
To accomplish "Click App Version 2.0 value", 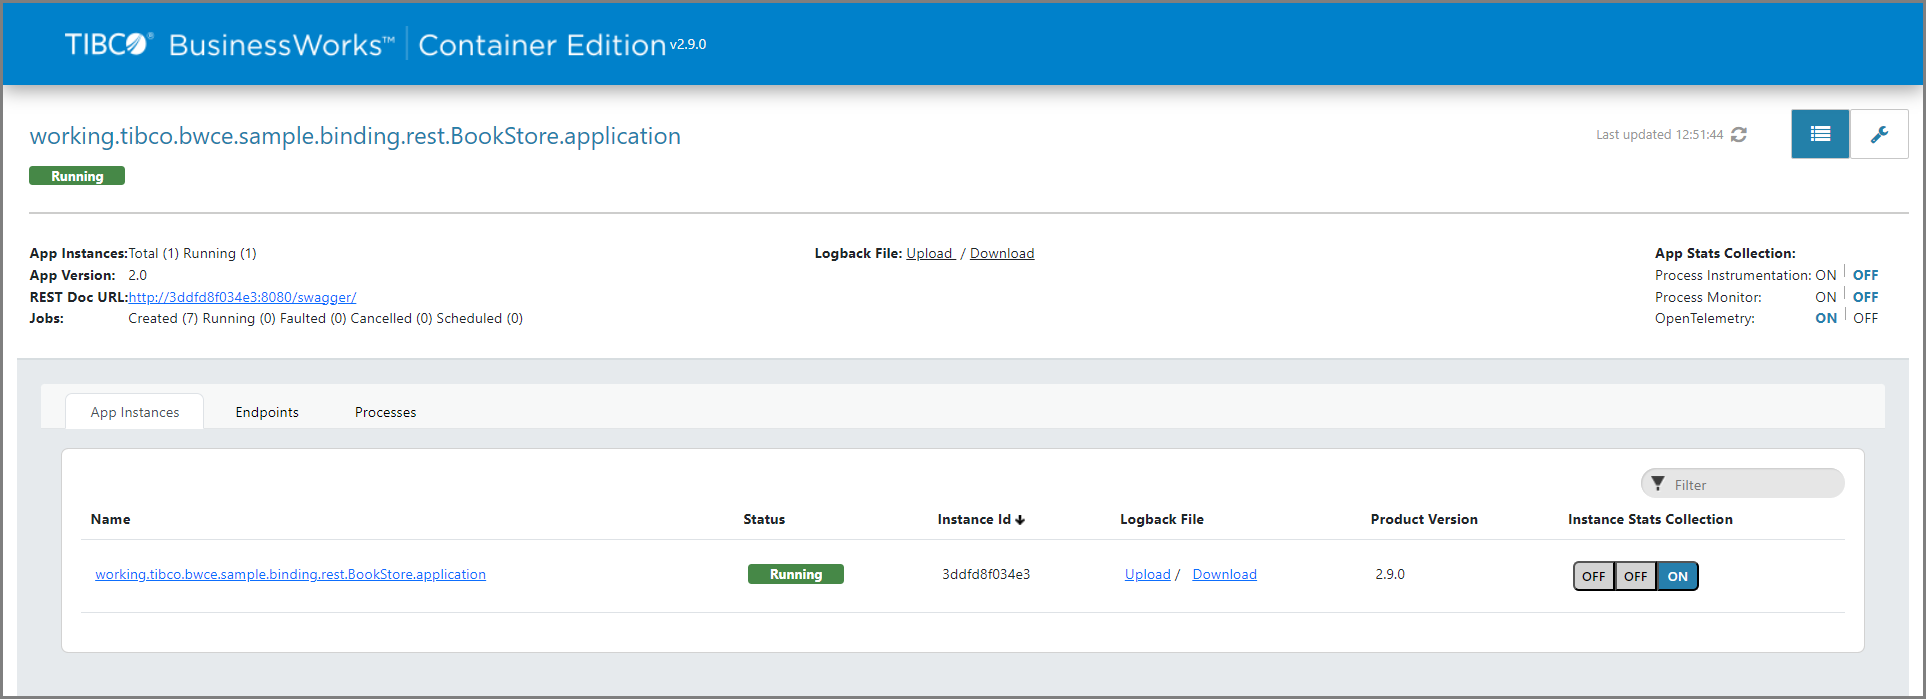I will pos(138,275).
